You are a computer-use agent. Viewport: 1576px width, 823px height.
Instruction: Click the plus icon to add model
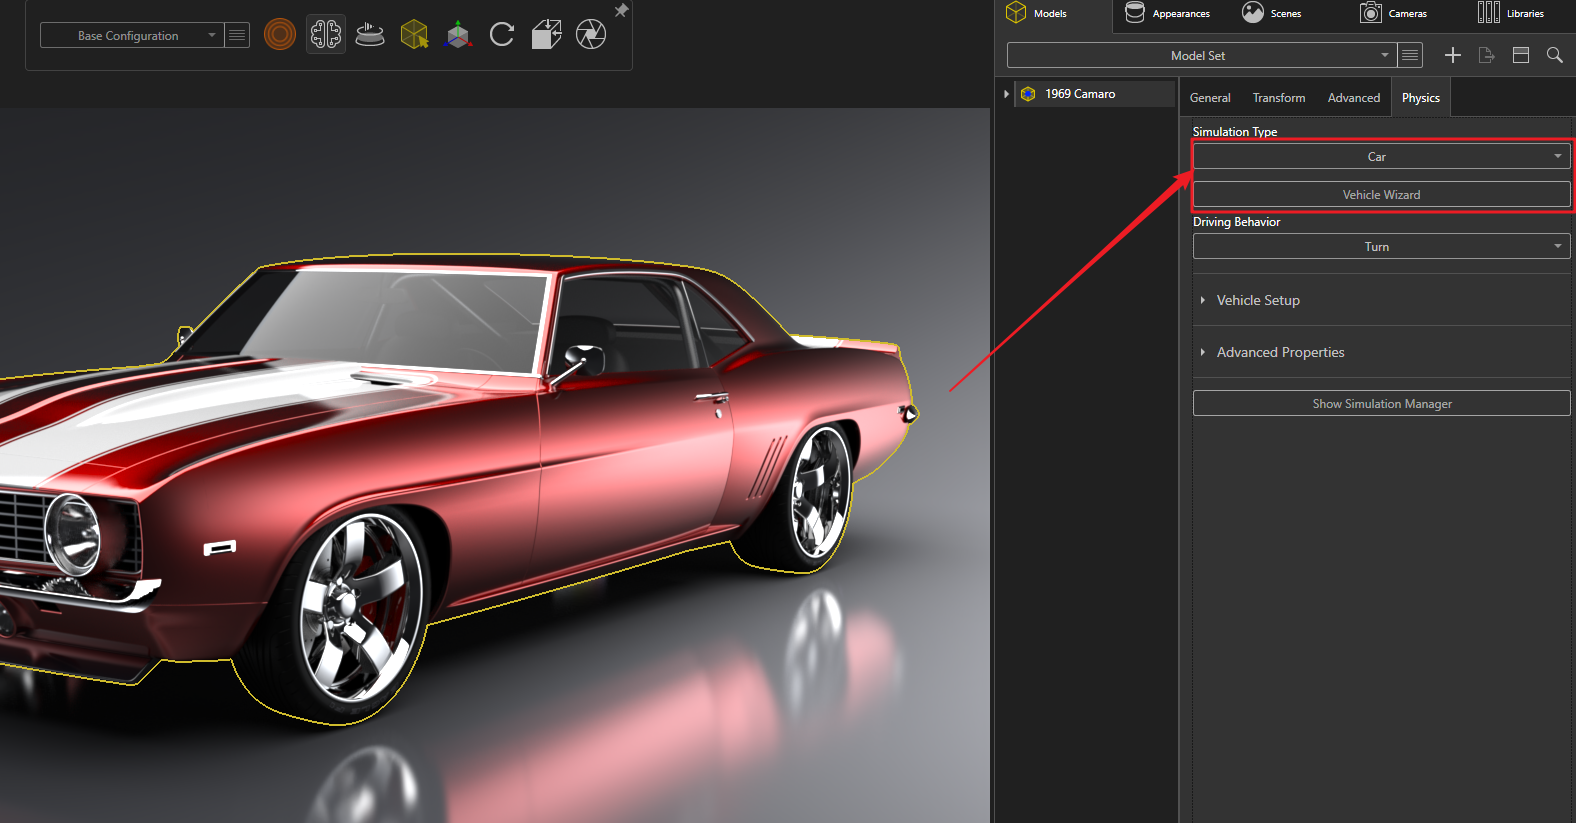point(1453,55)
